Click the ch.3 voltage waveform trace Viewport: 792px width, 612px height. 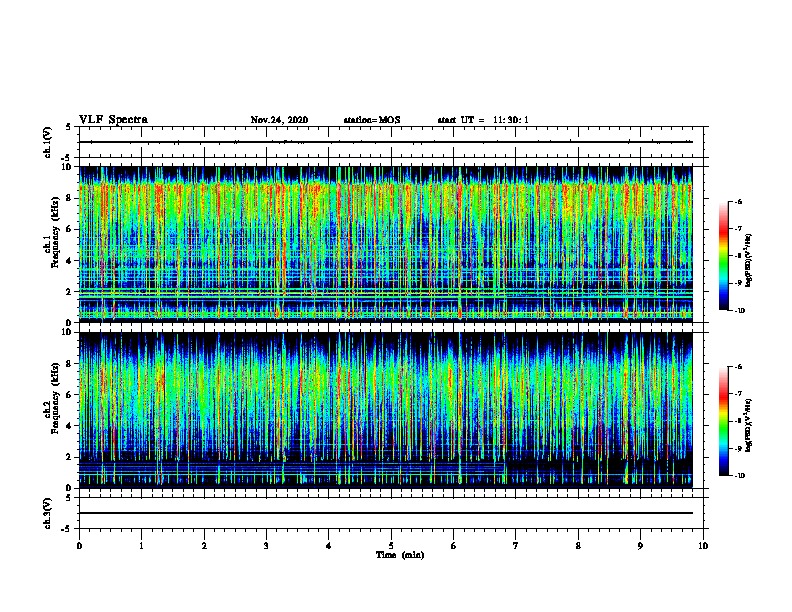(x=386, y=513)
